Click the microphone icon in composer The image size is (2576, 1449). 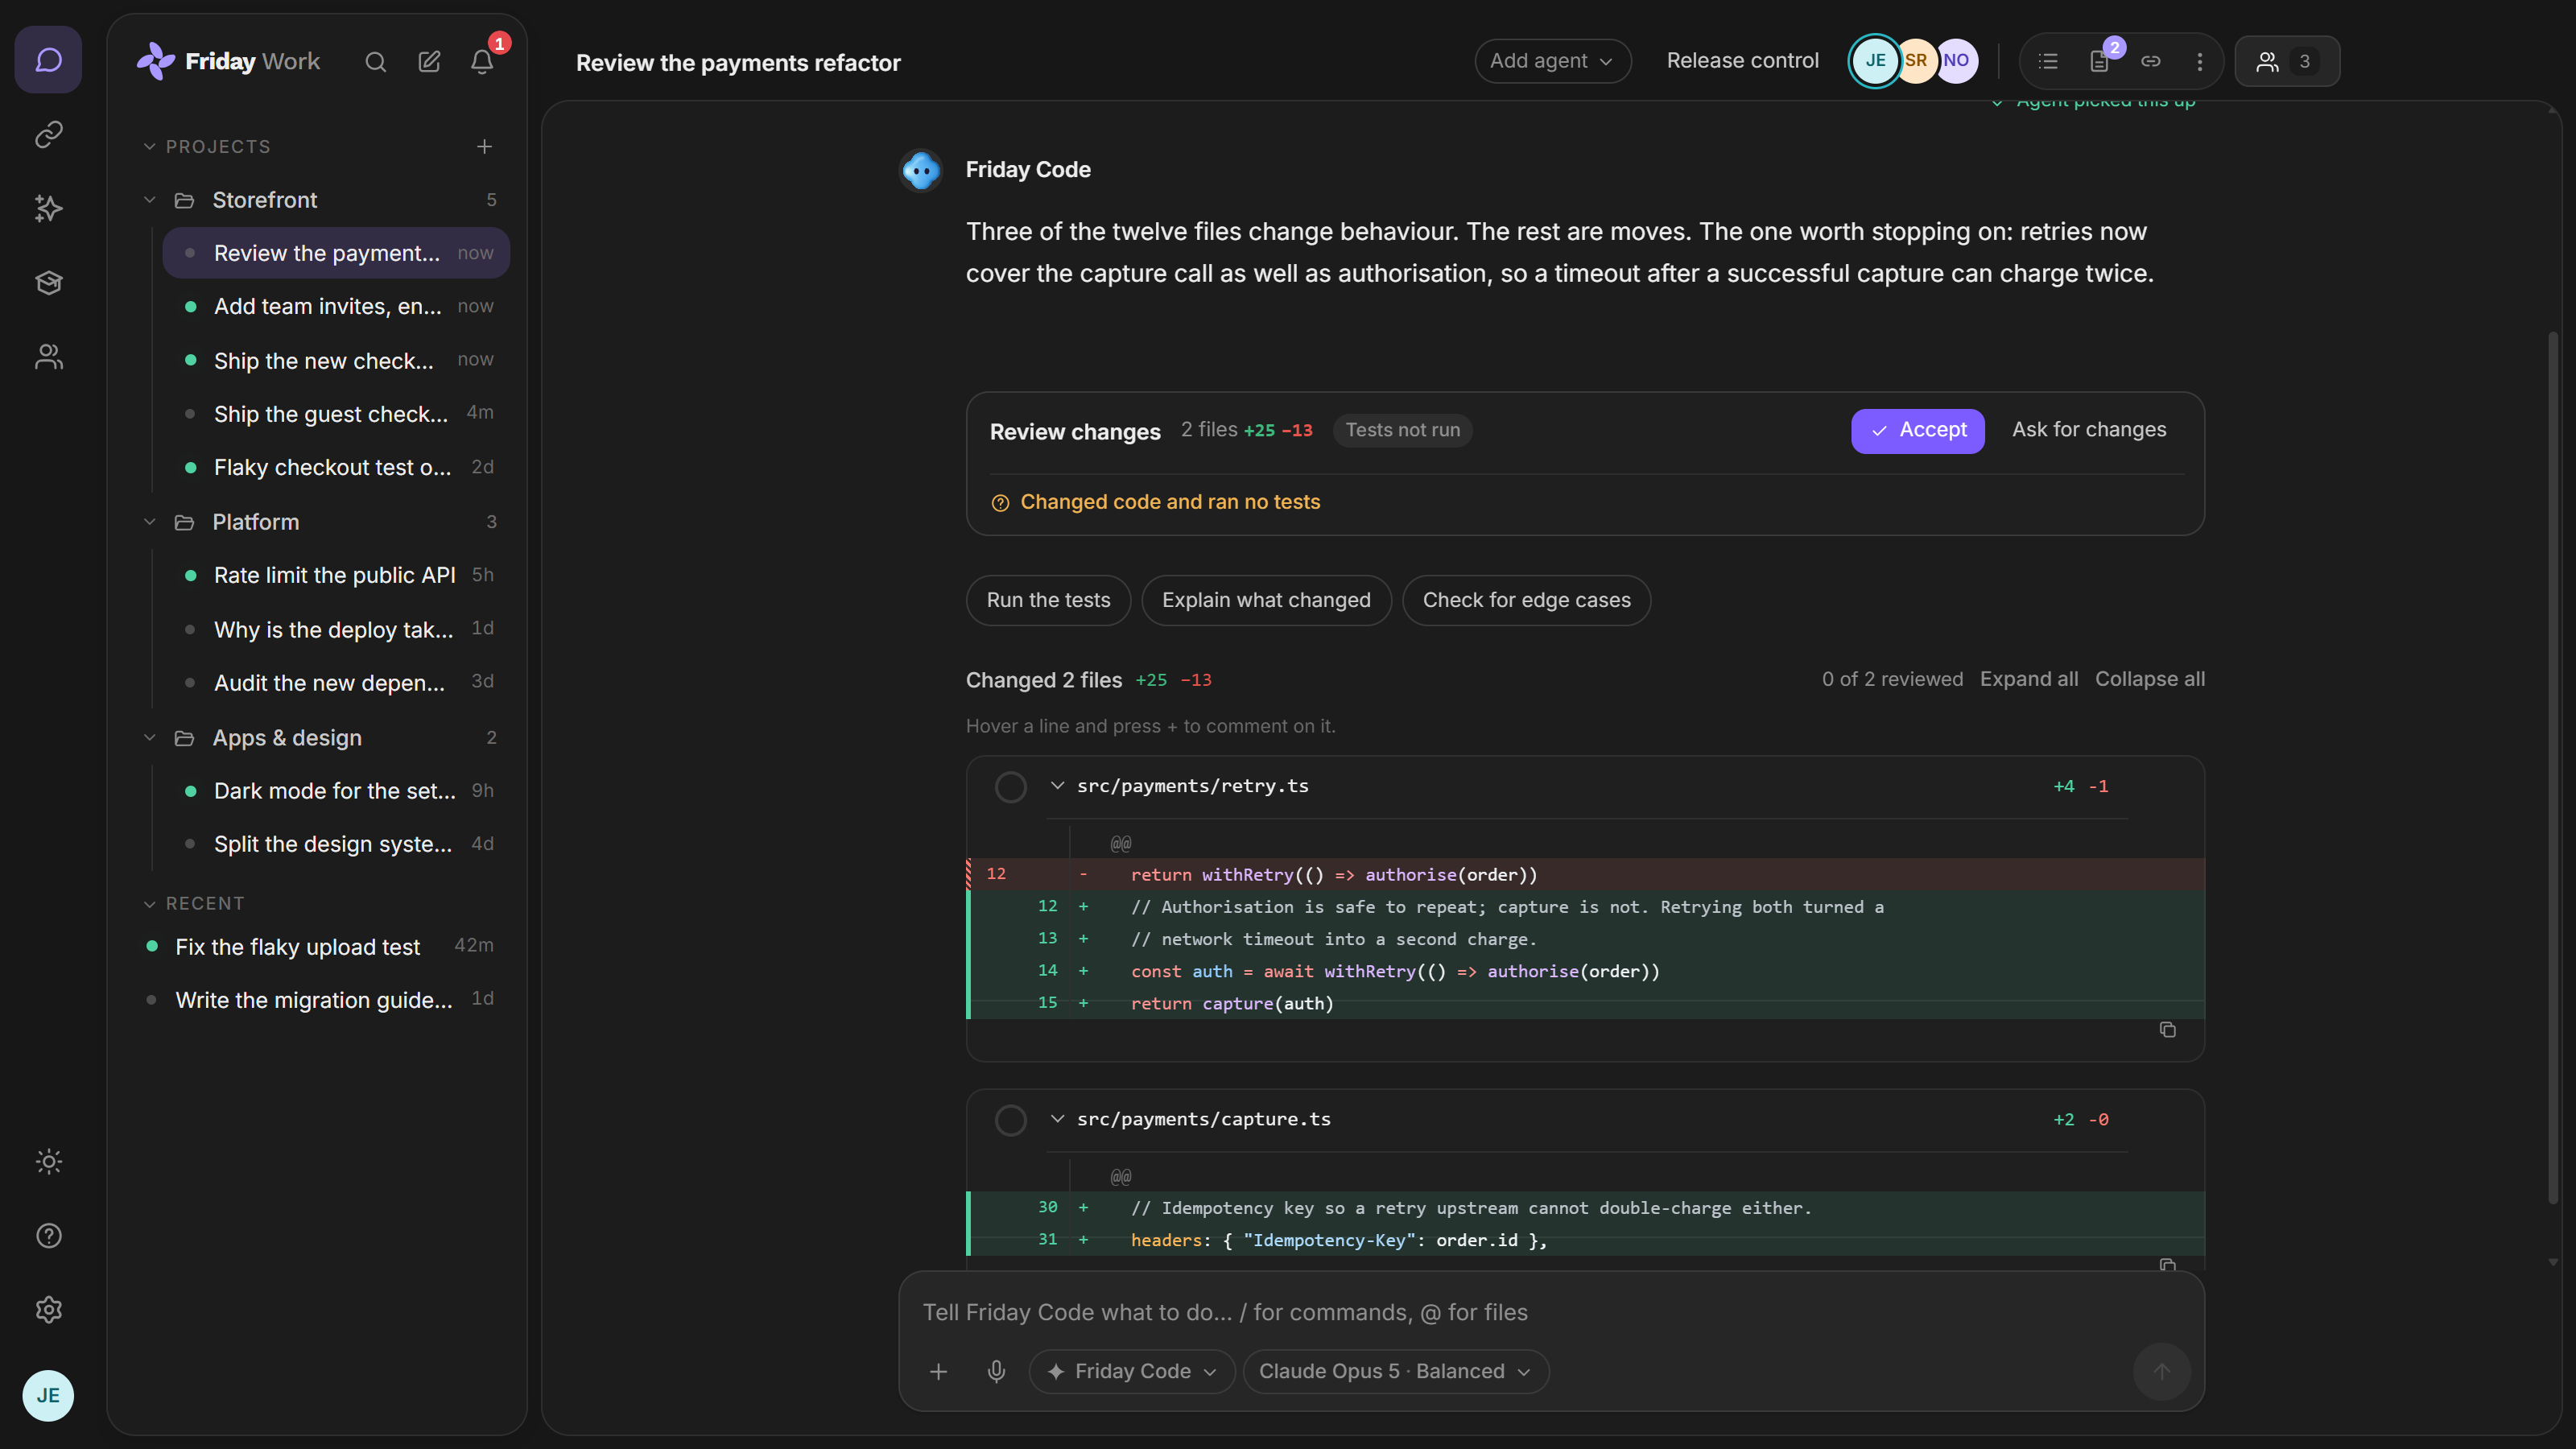click(x=996, y=1371)
